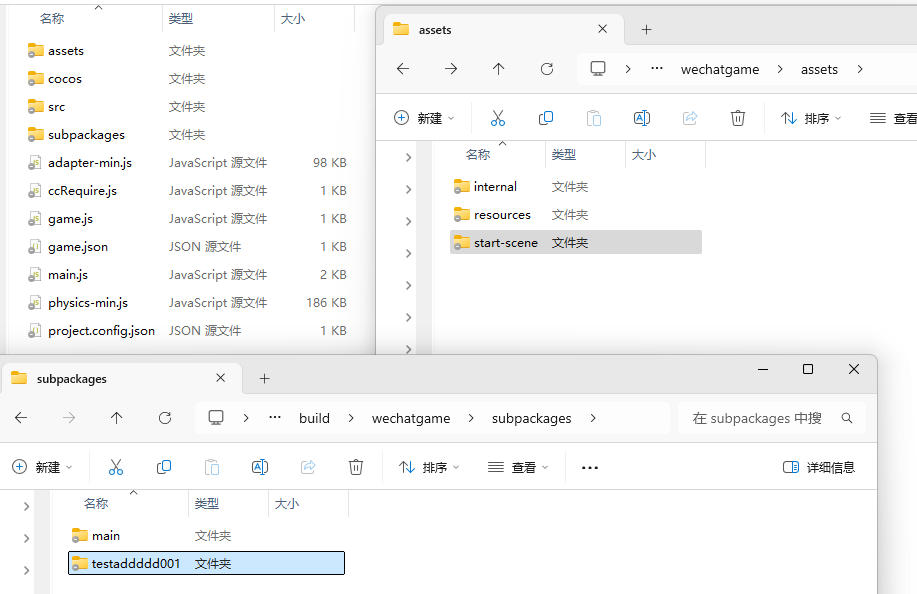Image resolution: width=917 pixels, height=594 pixels.
Task: Select the resources folder in assets window
Action: coord(575,215)
